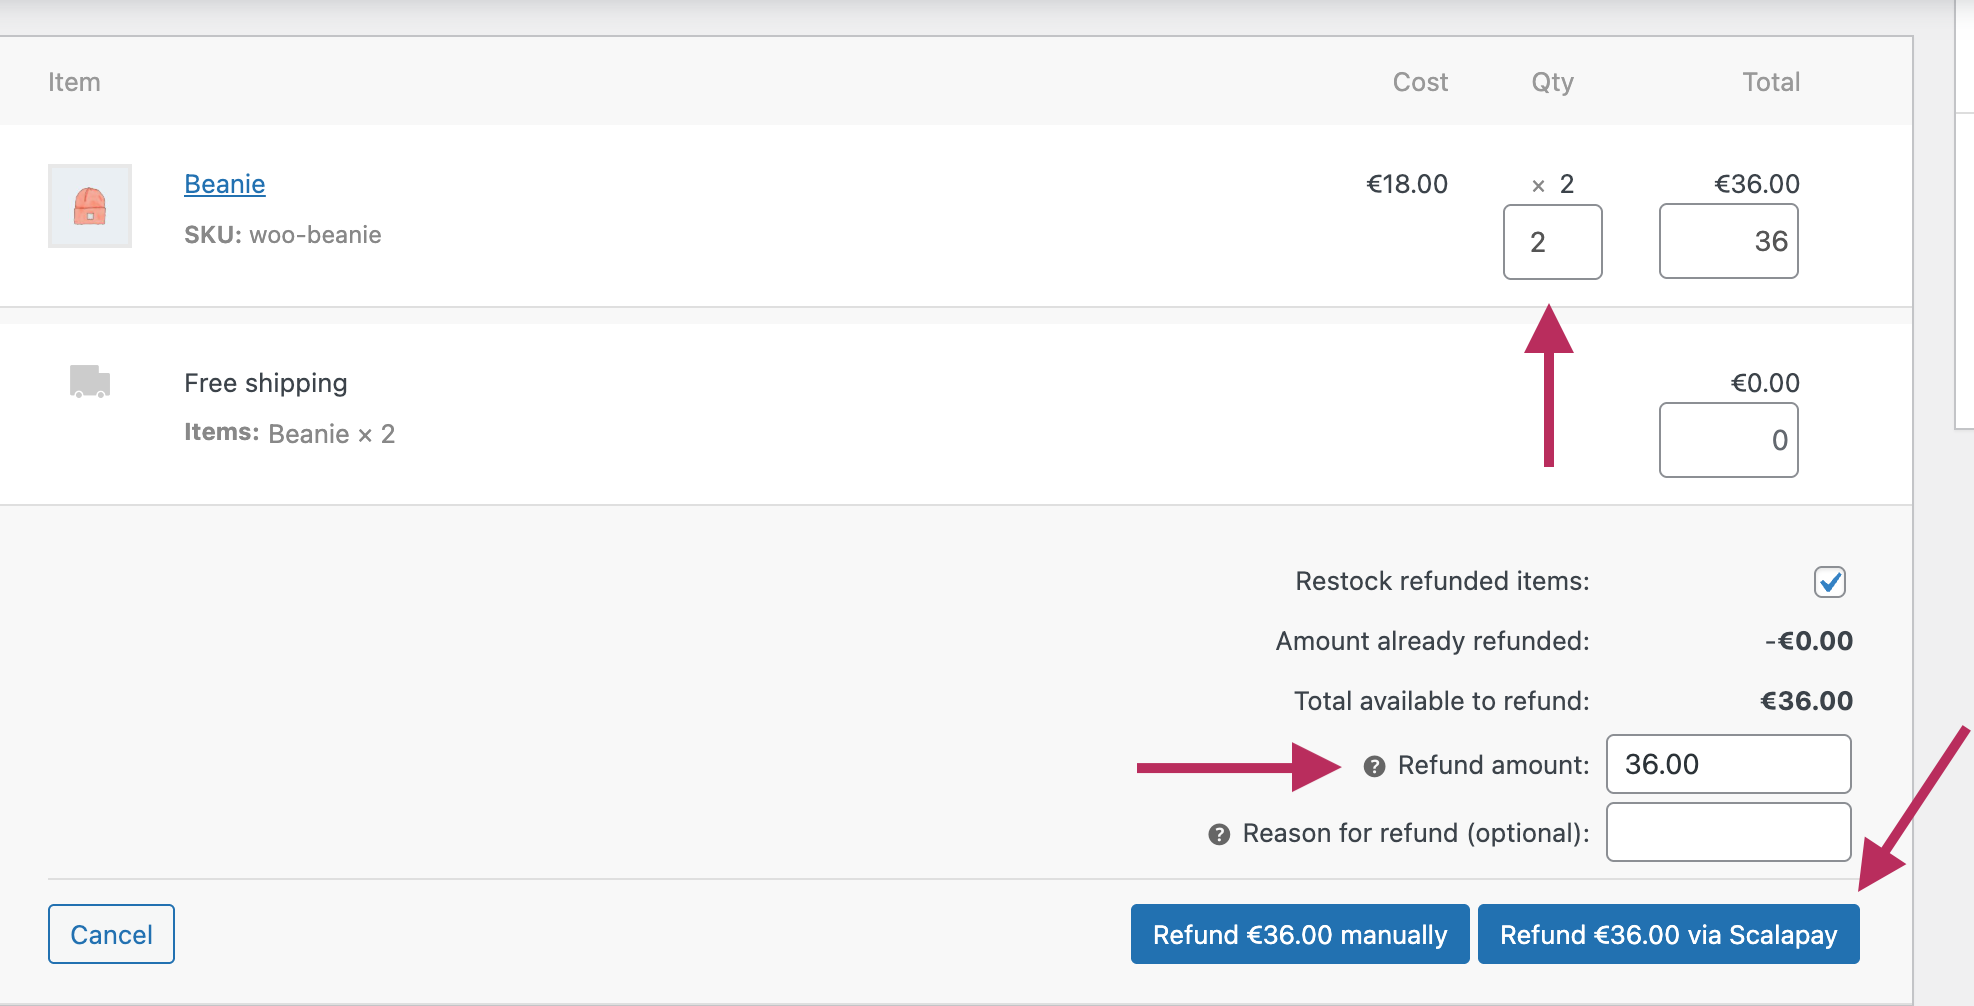This screenshot has height=1006, width=1974.
Task: Click the shipping truck icon
Action: (90, 381)
